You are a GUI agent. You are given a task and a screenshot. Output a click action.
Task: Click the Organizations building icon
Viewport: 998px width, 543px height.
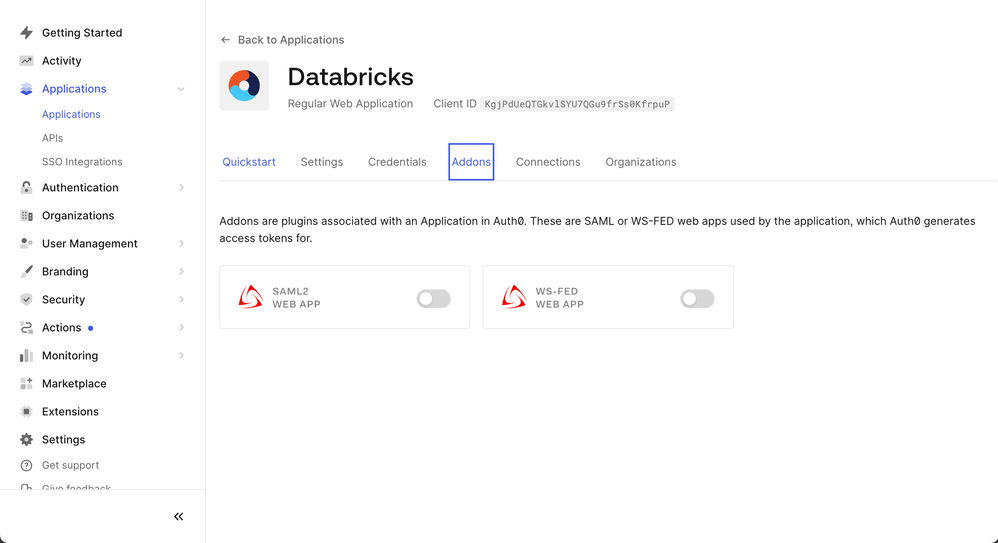(x=27, y=216)
